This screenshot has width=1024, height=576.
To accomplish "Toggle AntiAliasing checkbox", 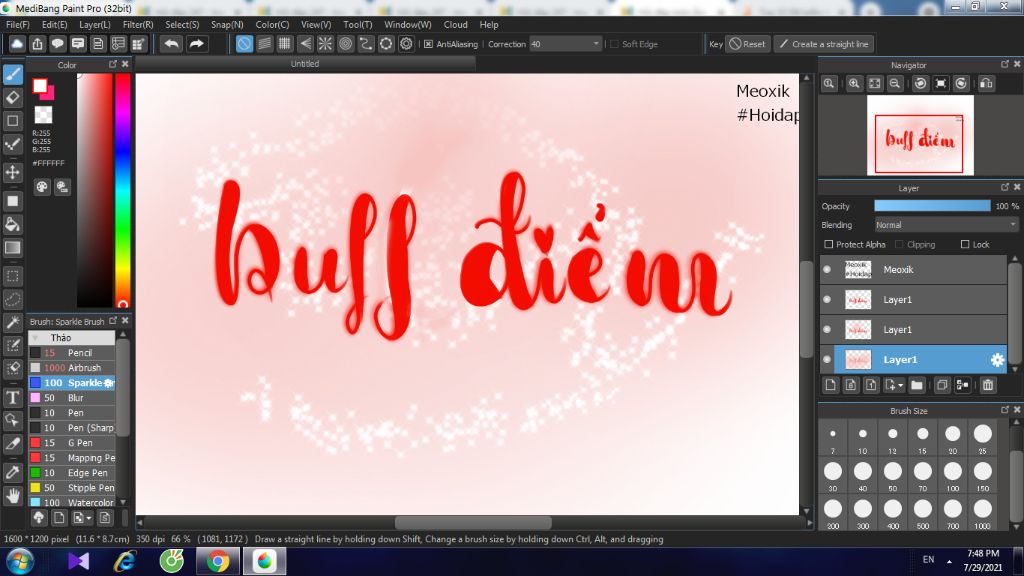I will point(428,44).
